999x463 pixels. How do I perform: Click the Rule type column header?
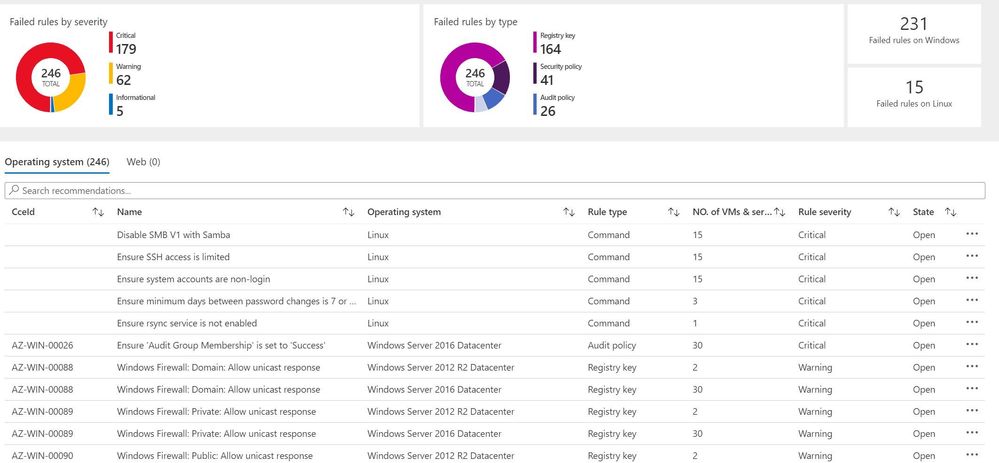pyautogui.click(x=607, y=212)
